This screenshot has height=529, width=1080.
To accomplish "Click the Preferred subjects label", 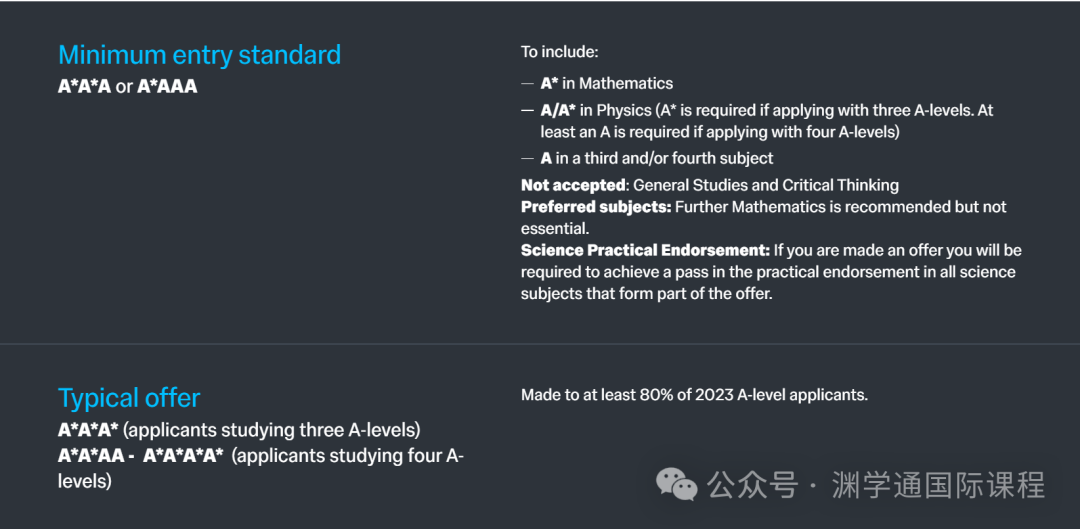I will [596, 207].
